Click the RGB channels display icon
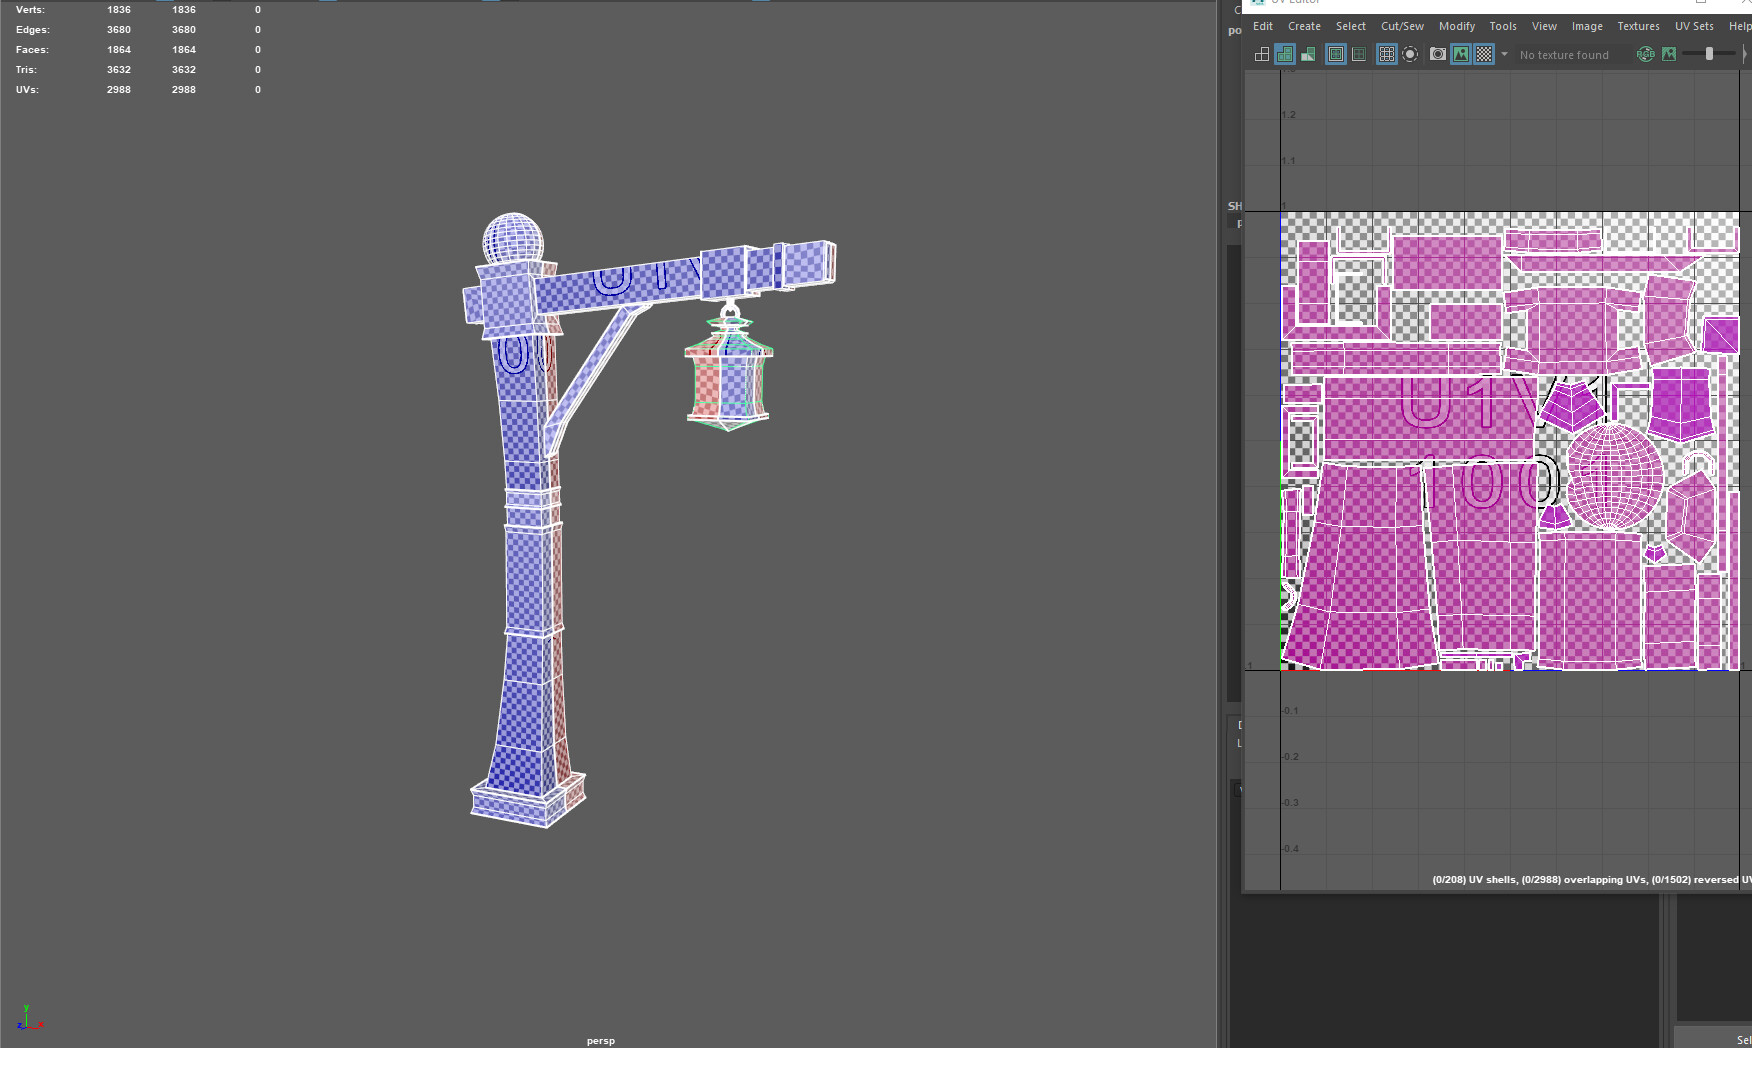The height and width of the screenshot is (1068, 1752). 1646,55
